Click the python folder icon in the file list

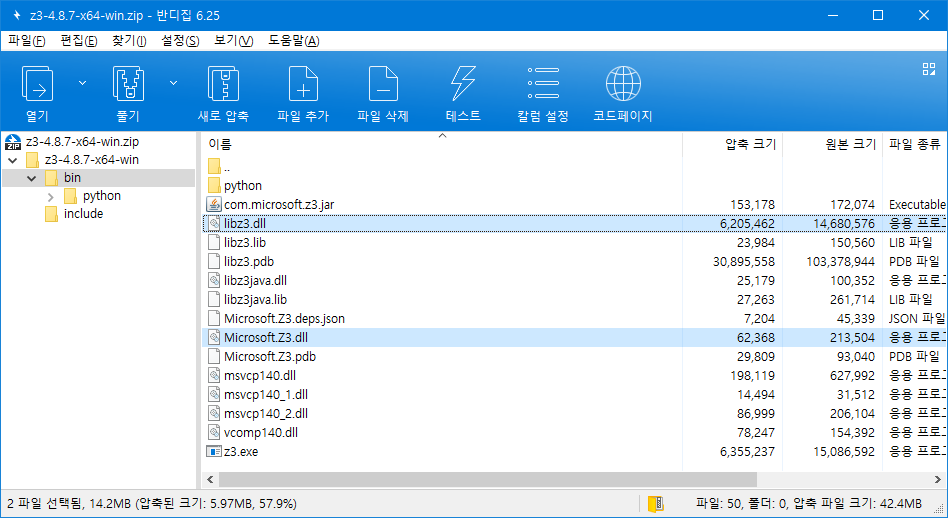pyautogui.click(x=214, y=185)
